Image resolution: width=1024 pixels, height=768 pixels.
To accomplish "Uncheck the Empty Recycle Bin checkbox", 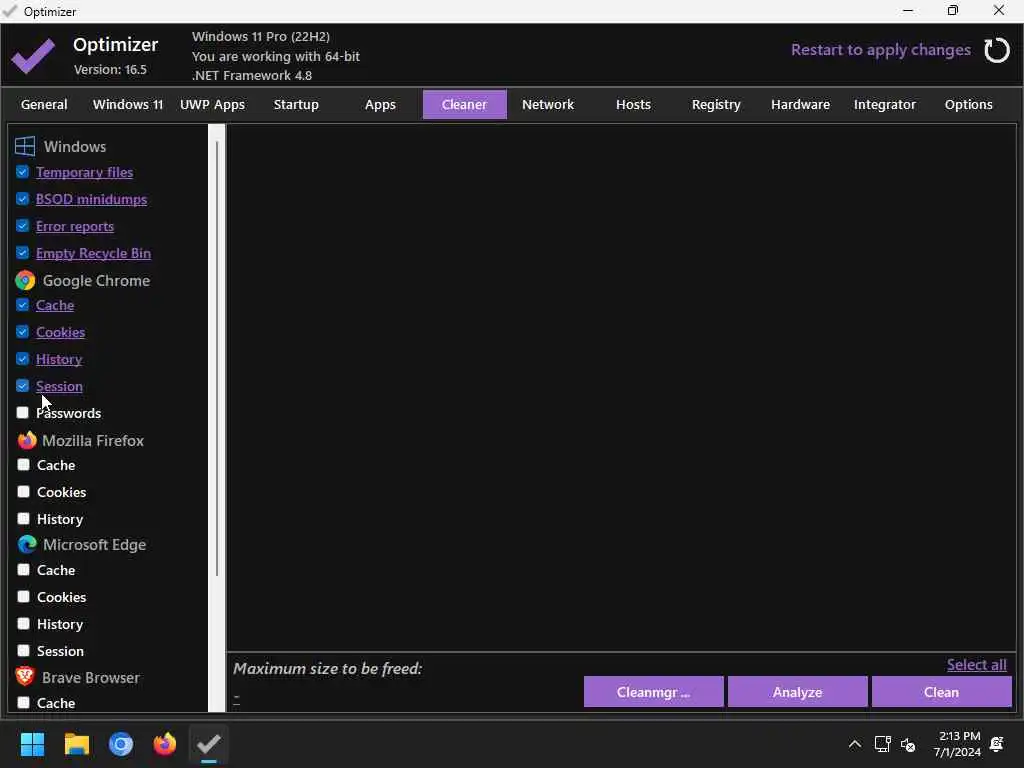I will click(x=22, y=253).
